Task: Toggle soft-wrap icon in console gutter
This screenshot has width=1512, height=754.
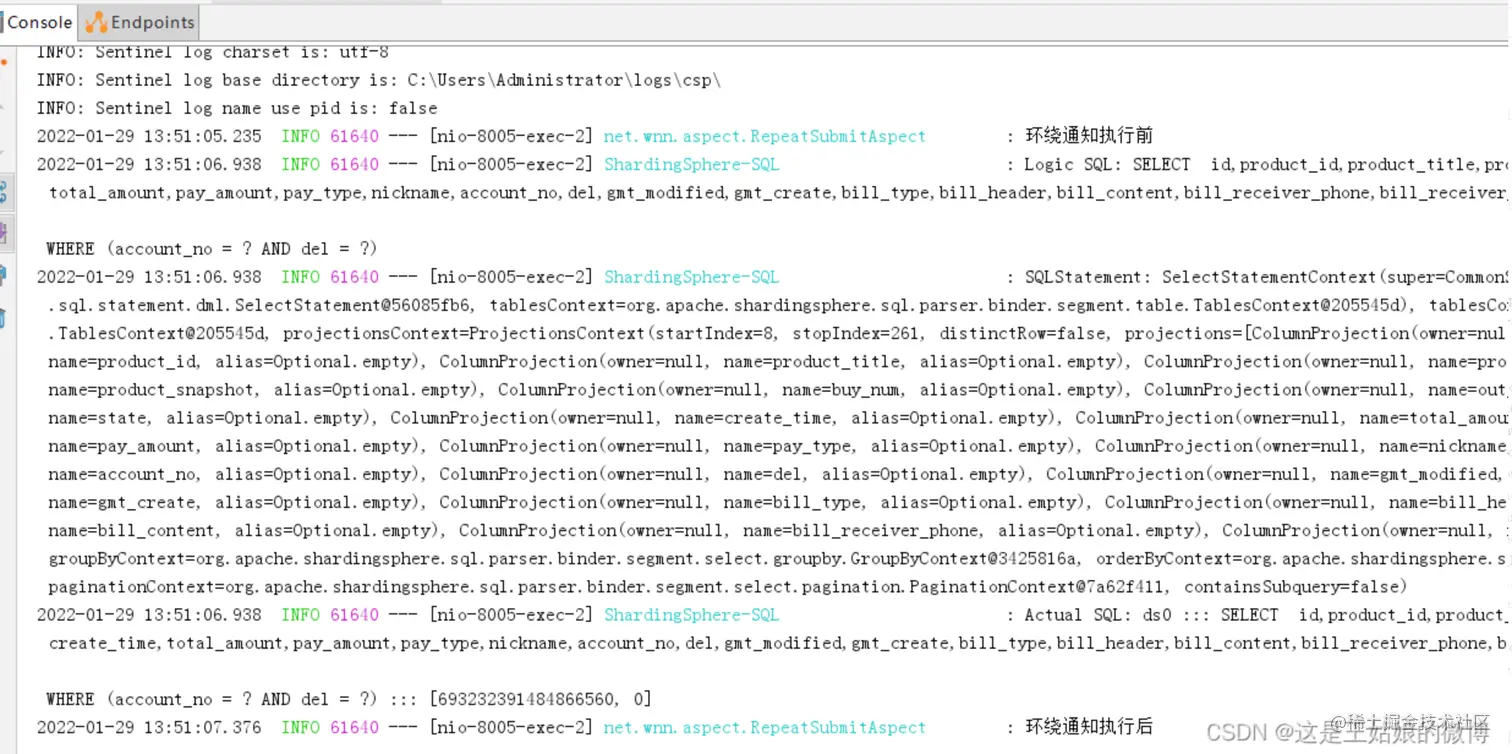Action: [4, 192]
